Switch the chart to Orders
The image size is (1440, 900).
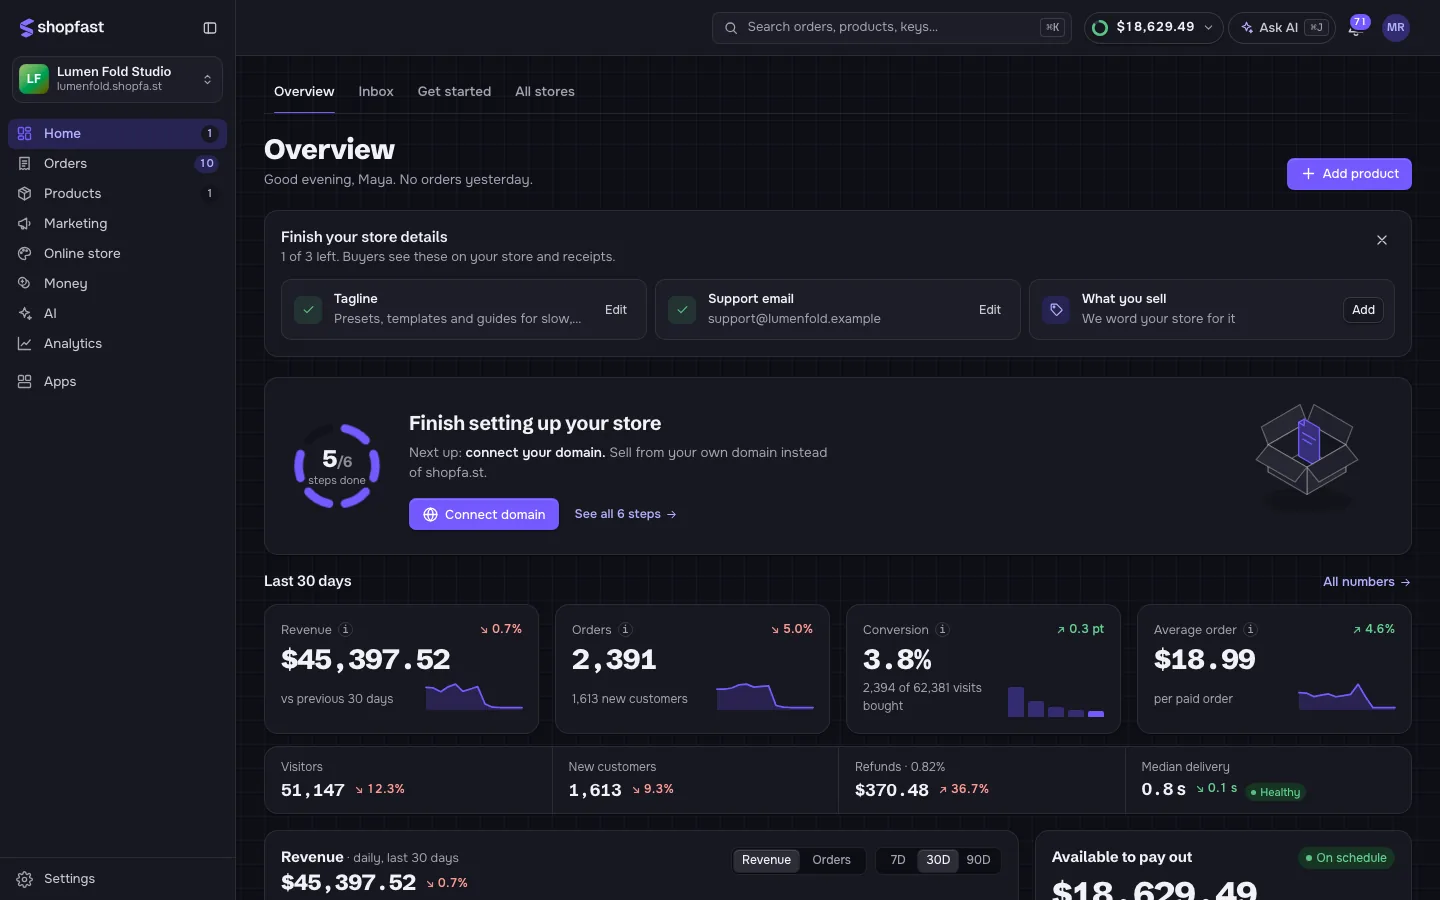pyautogui.click(x=831, y=860)
